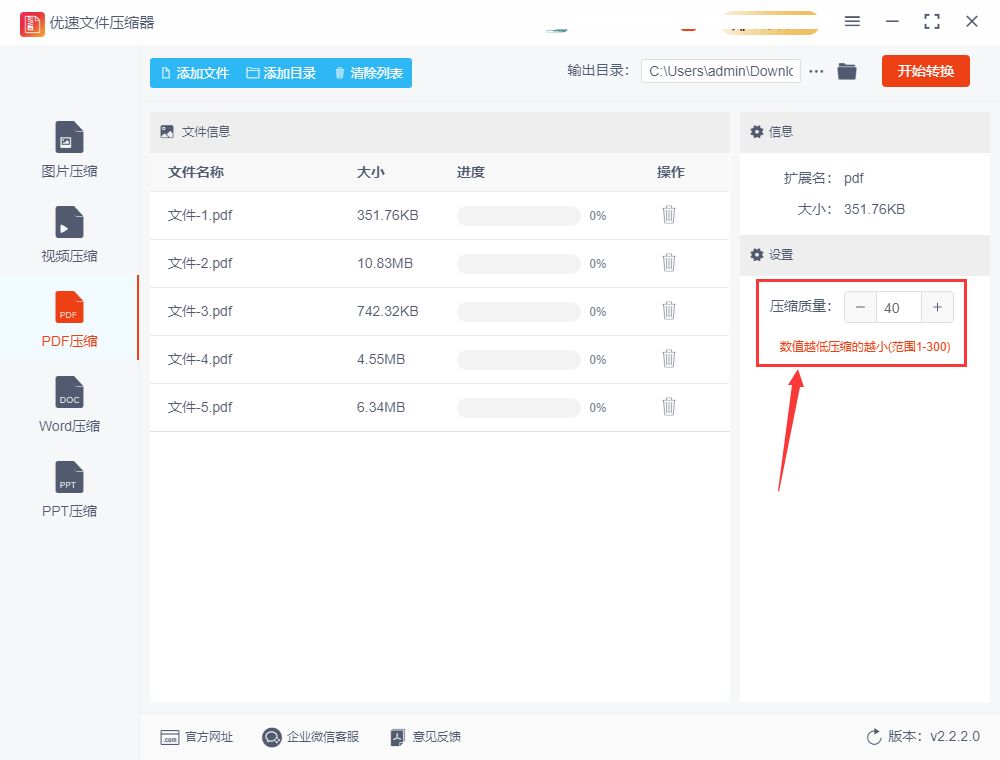Decrease compression quality with minus button
The width and height of the screenshot is (1000, 760).
[860, 307]
